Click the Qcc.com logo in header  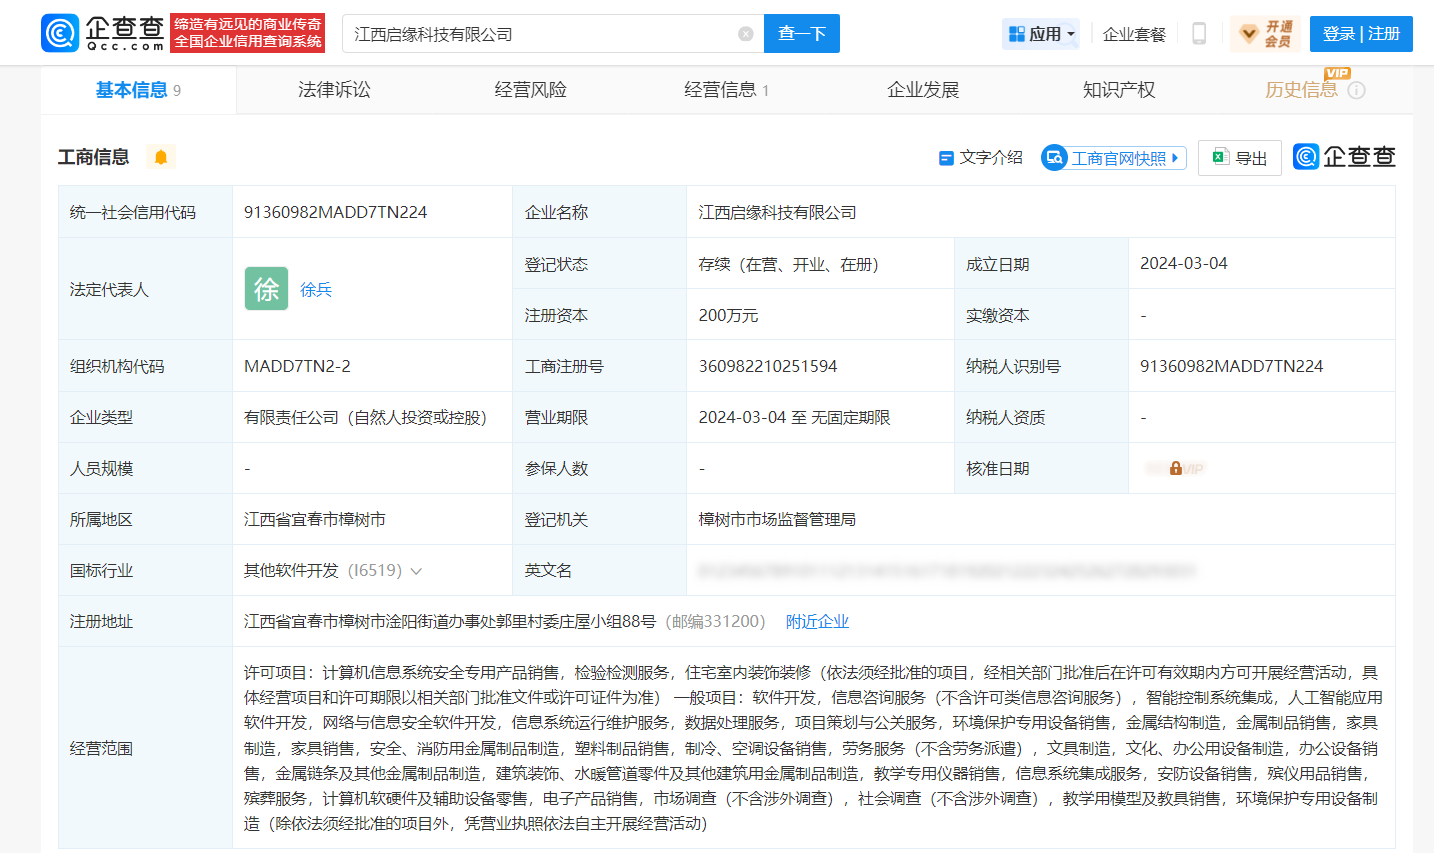click(x=103, y=33)
